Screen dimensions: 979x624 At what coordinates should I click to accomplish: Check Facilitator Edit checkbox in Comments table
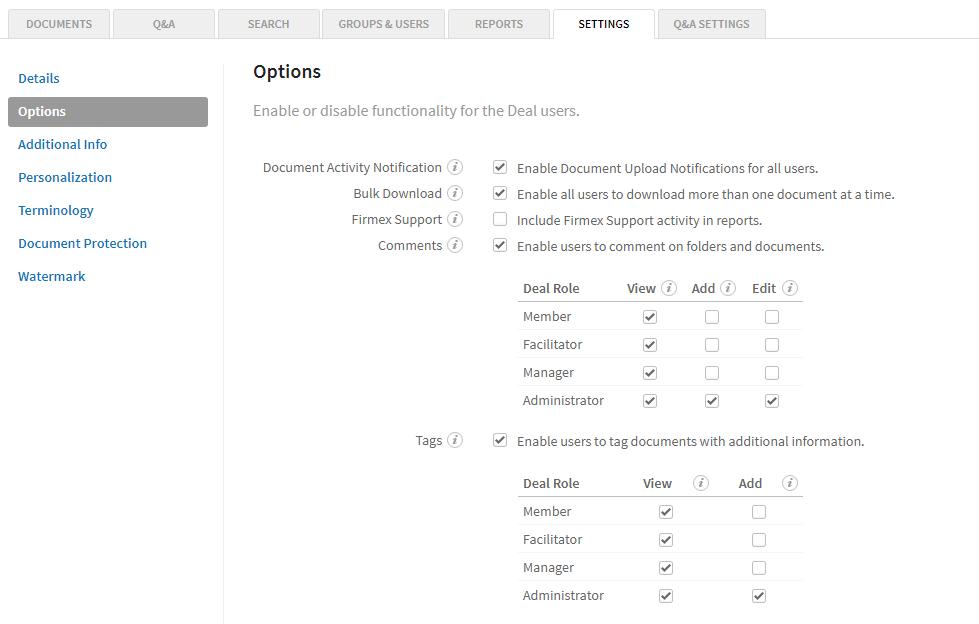(x=772, y=345)
